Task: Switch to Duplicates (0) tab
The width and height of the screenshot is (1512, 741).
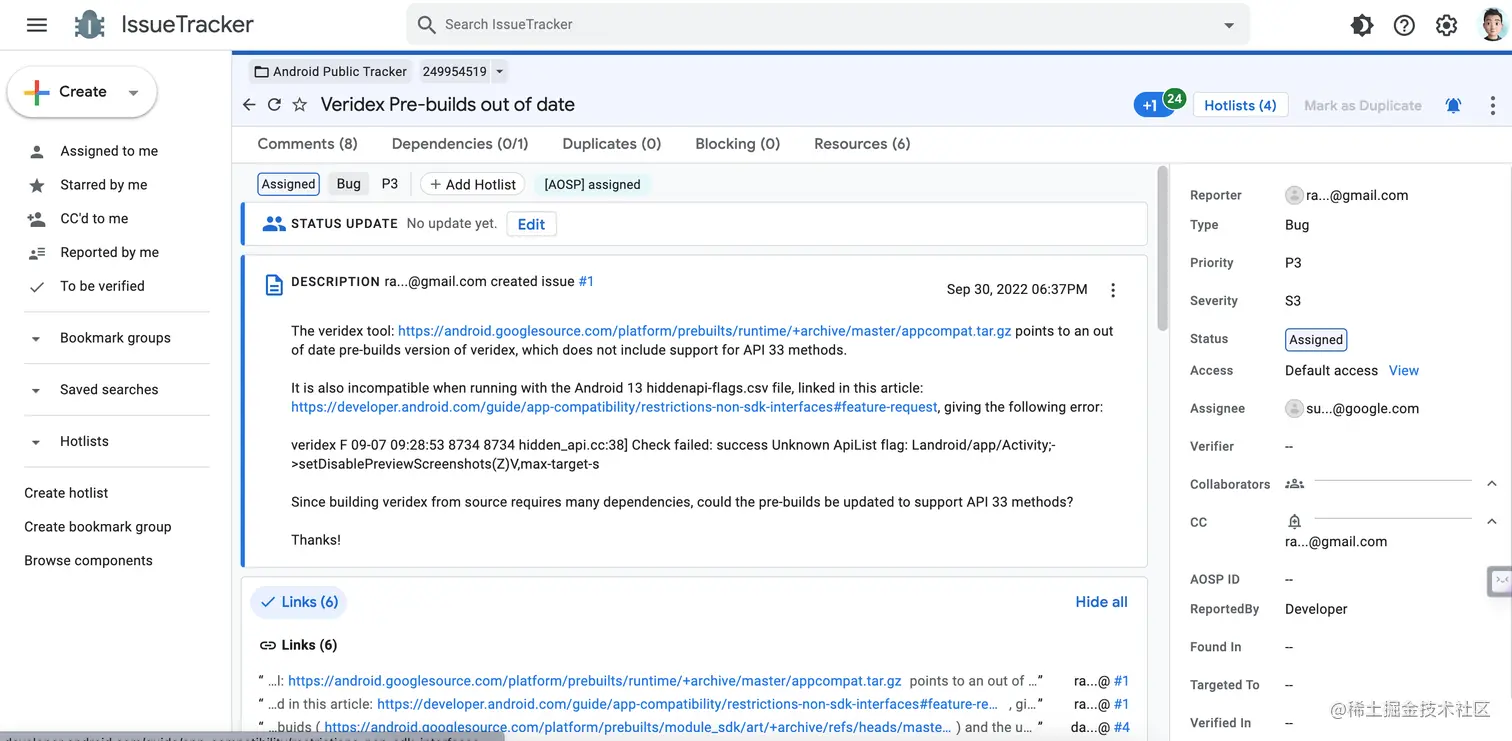Action: tap(612, 144)
